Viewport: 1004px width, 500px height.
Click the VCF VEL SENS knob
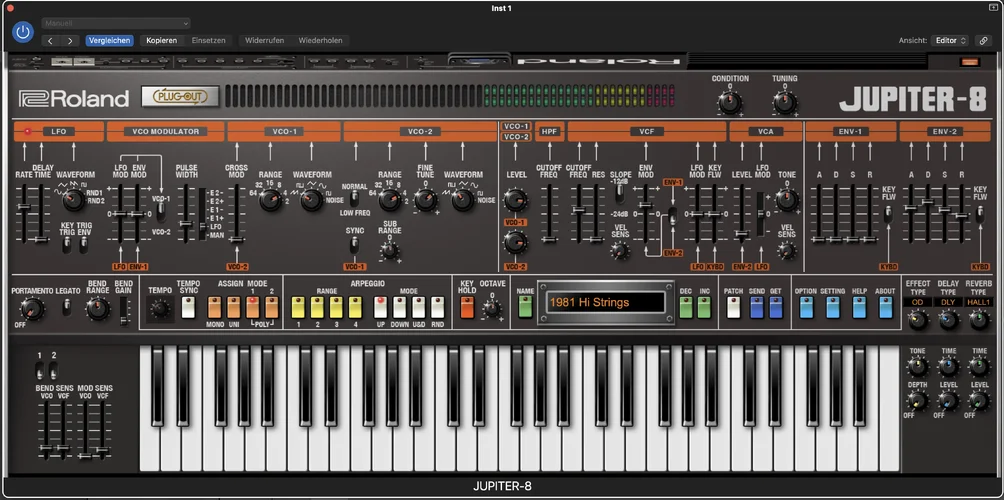click(x=619, y=250)
